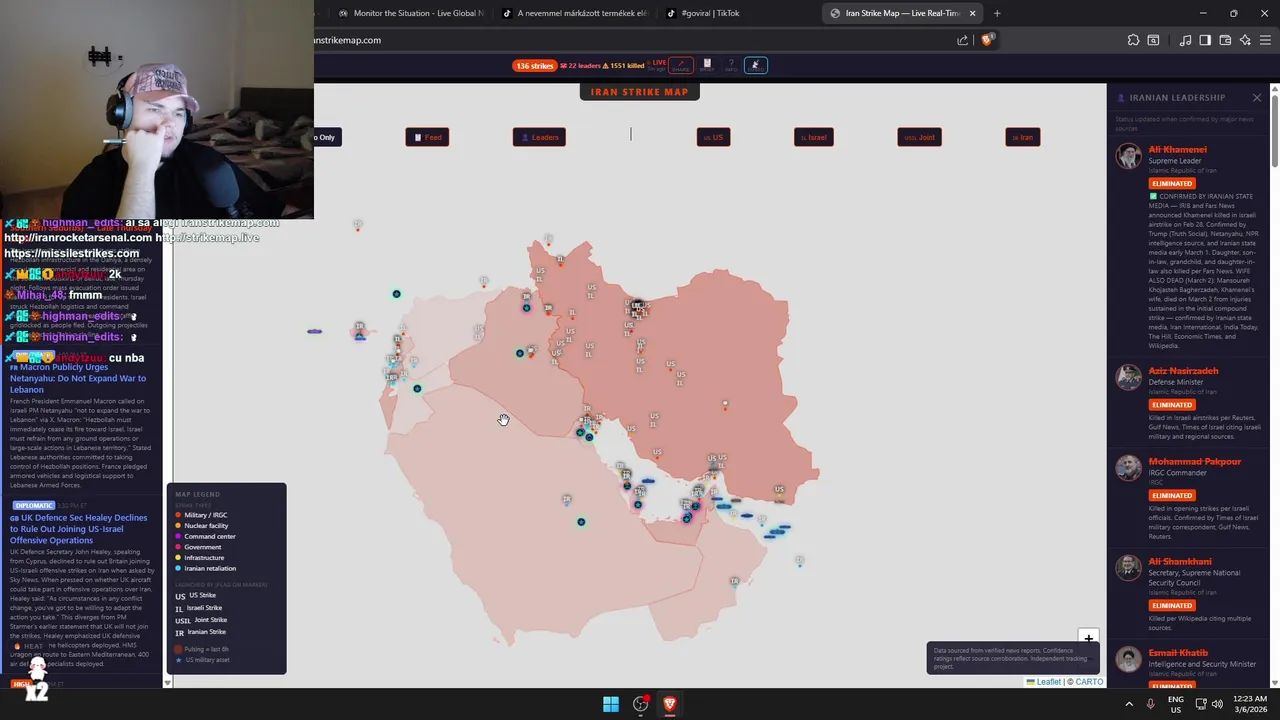The width and height of the screenshot is (1280, 720).
Task: Click the Ali Khamenei leader name
Action: click(1177, 149)
